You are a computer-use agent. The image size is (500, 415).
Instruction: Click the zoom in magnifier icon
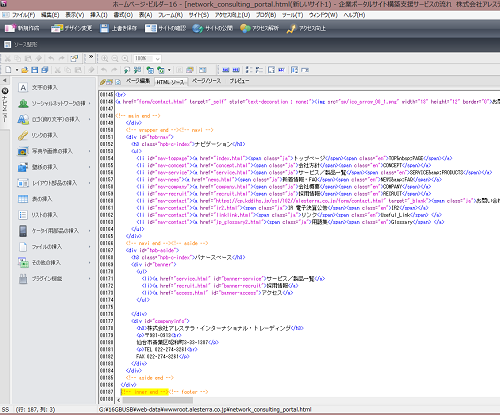[x=105, y=59]
